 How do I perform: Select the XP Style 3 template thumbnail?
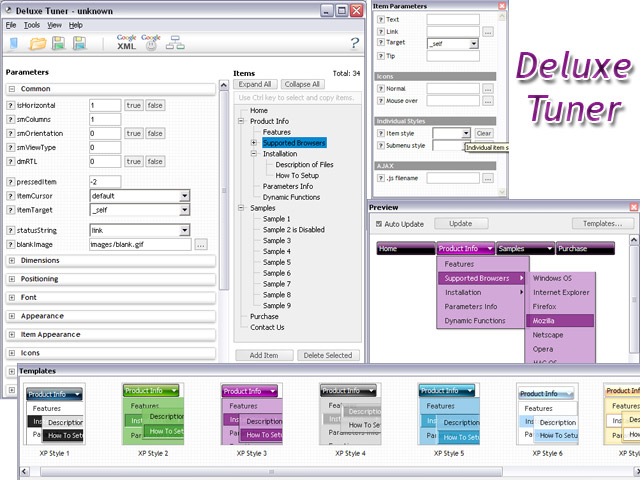[x=251, y=414]
